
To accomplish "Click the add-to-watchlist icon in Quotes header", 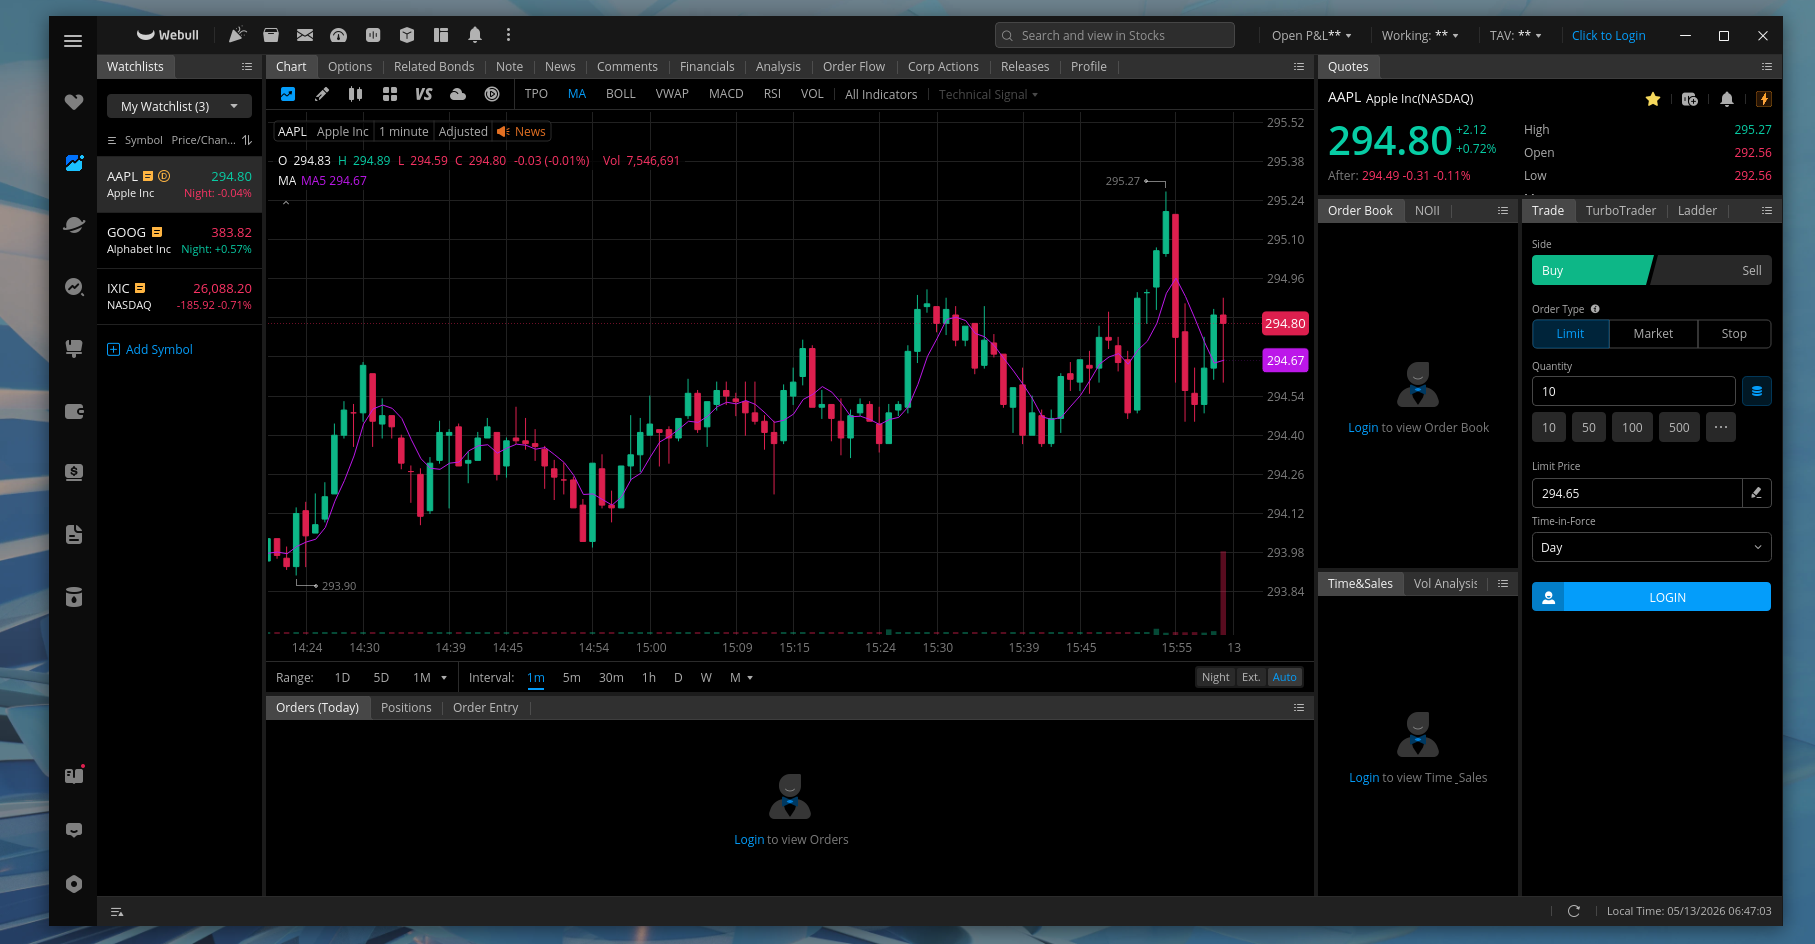I will (1690, 99).
